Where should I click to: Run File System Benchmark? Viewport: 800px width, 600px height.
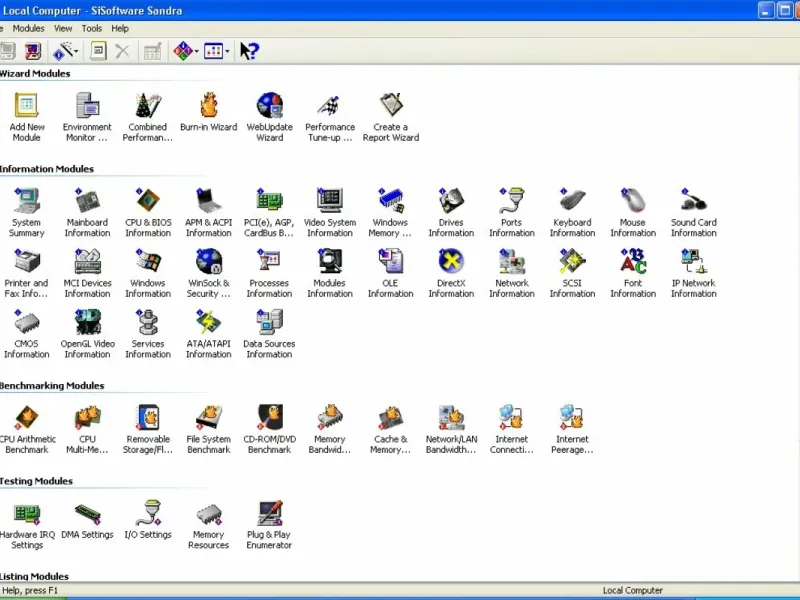(x=209, y=429)
